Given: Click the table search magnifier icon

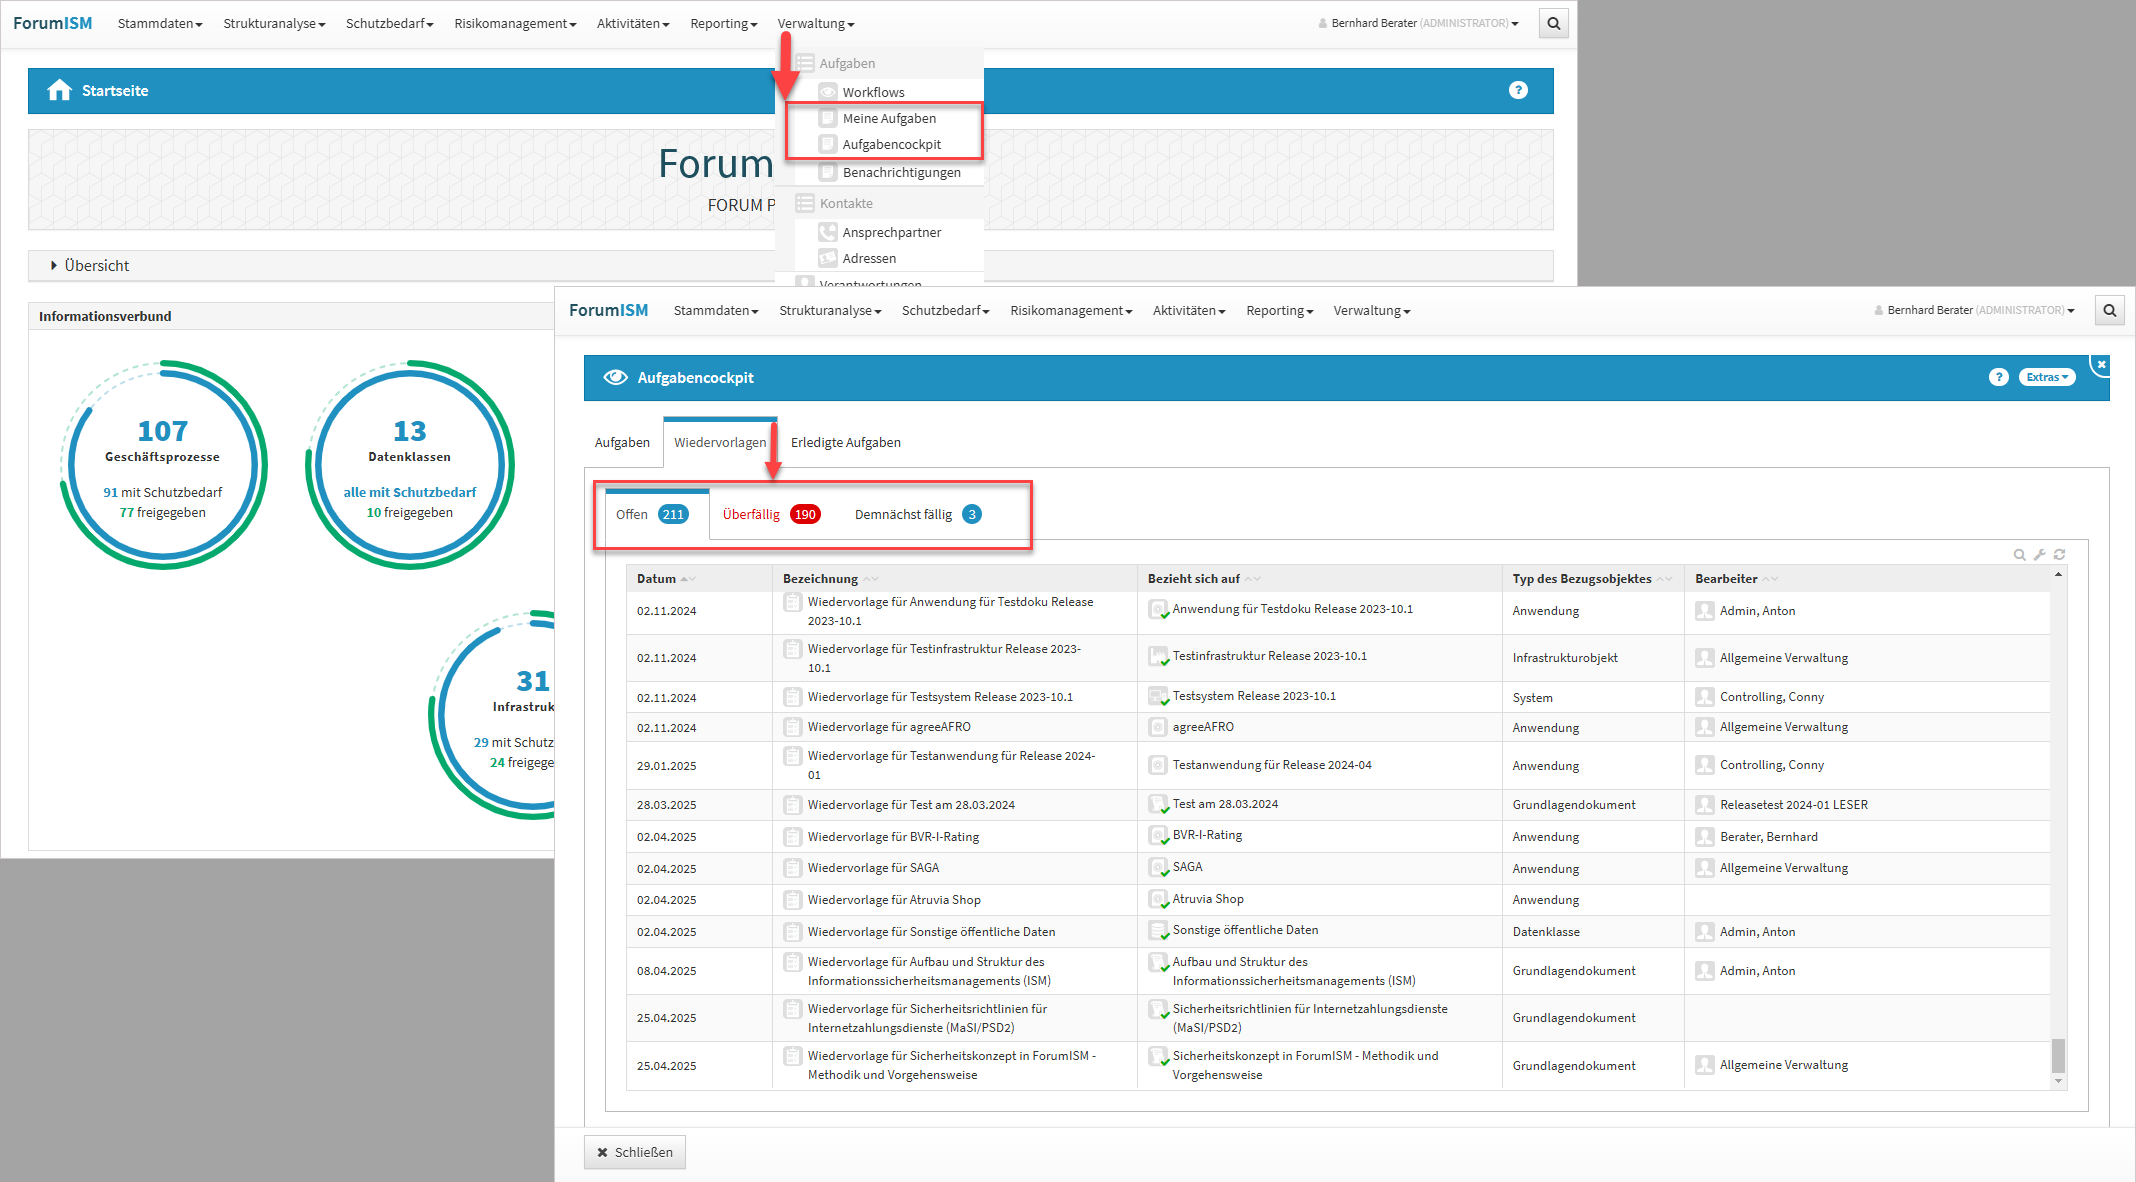Looking at the screenshot, I should (x=2019, y=555).
